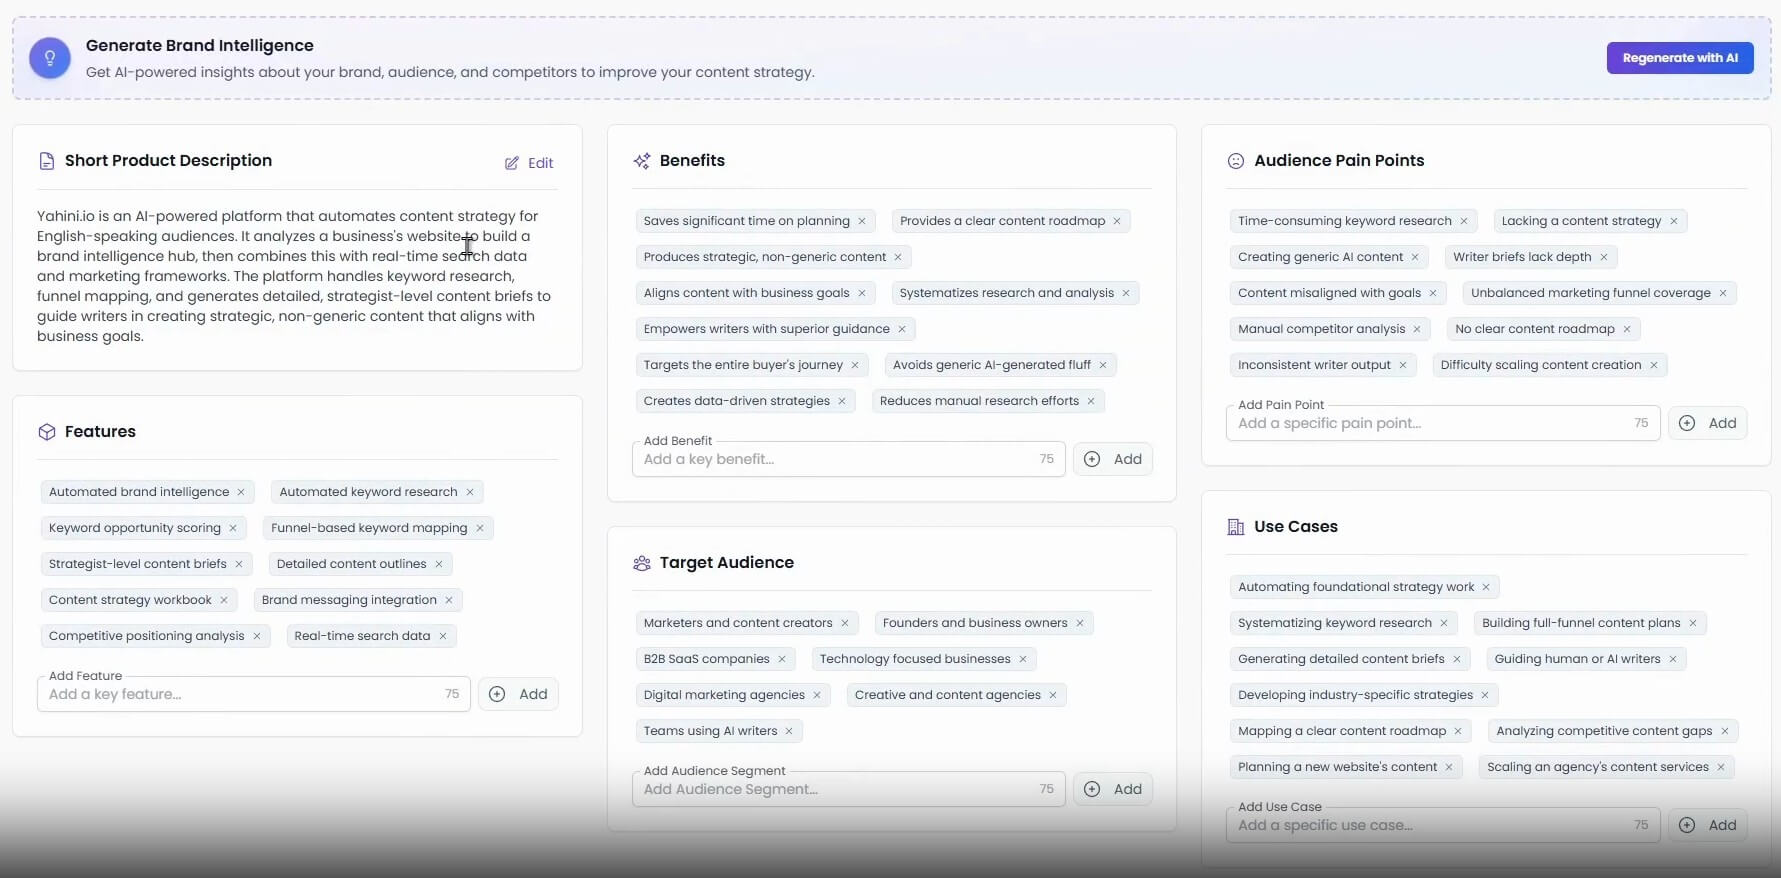Focus the Add Audience Segment input
This screenshot has width=1781, height=878.
click(x=848, y=789)
